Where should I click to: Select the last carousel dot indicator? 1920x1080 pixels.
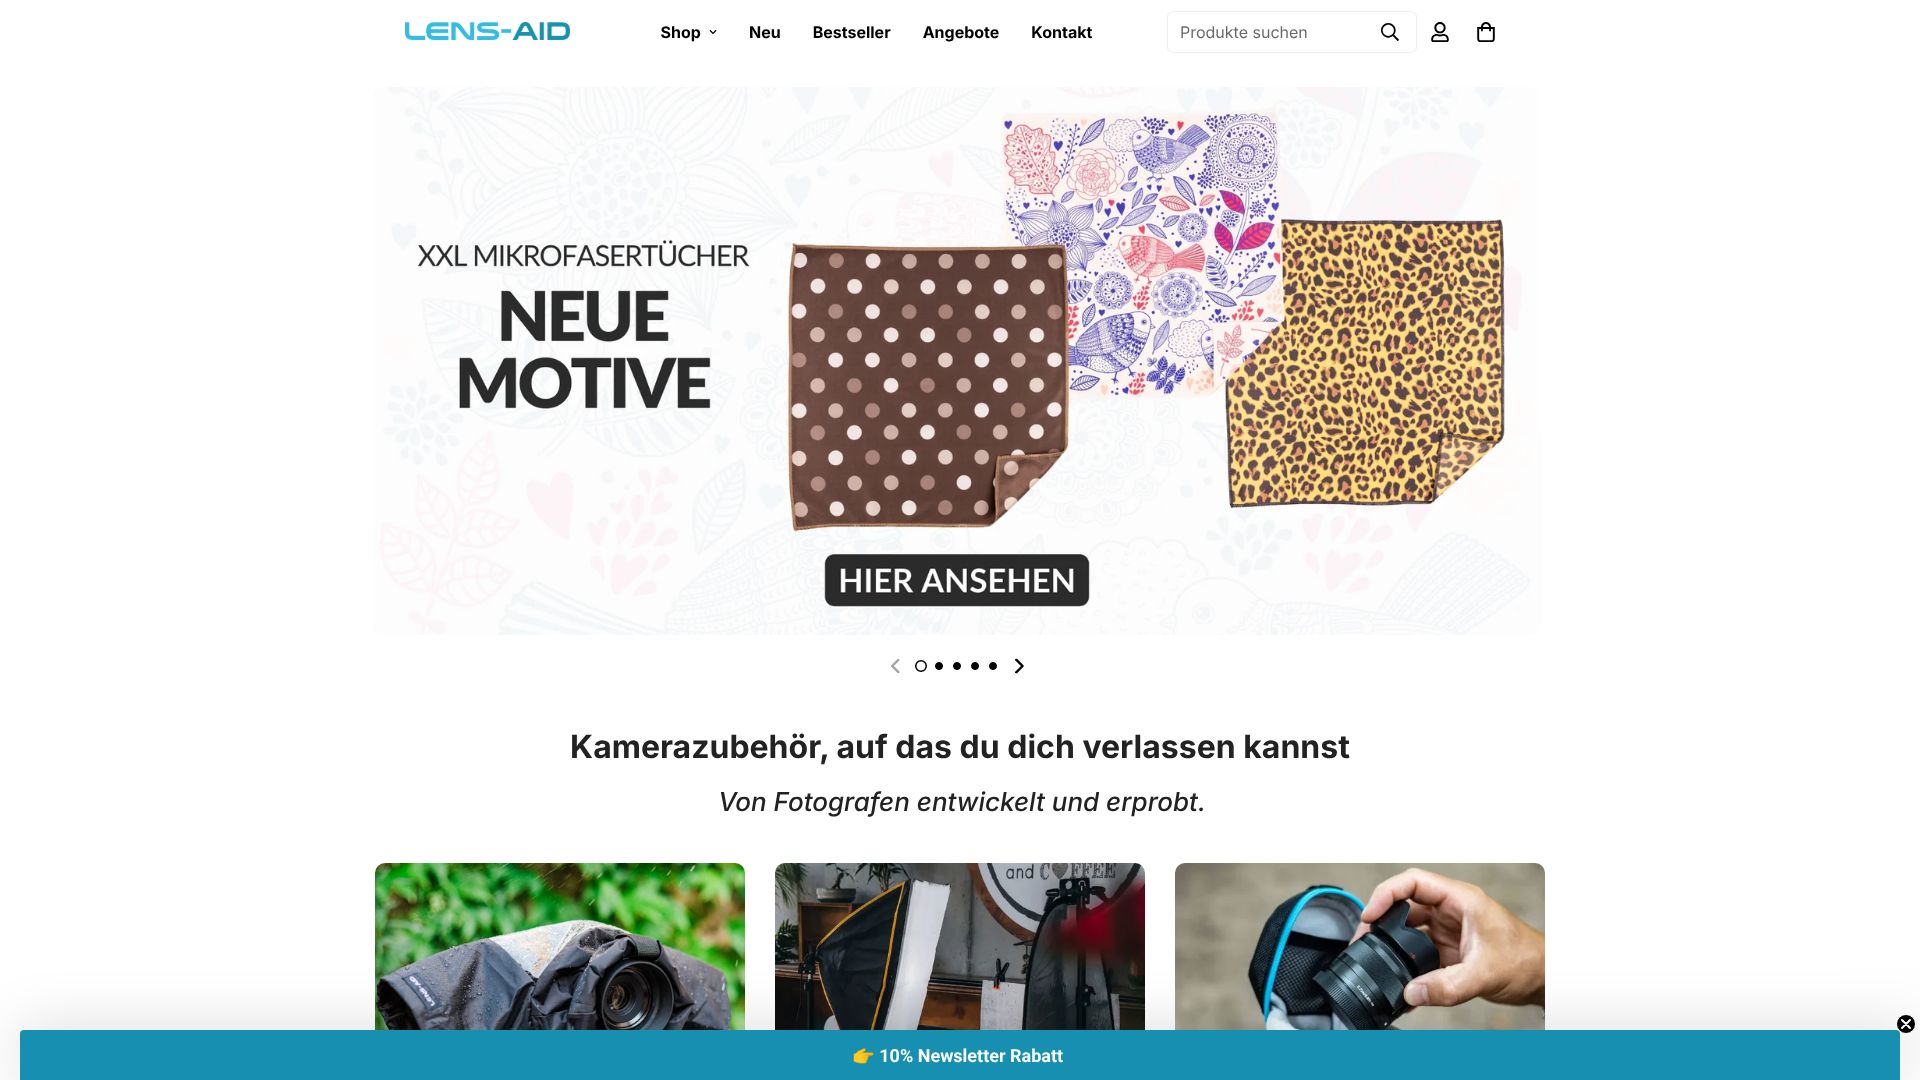(993, 666)
